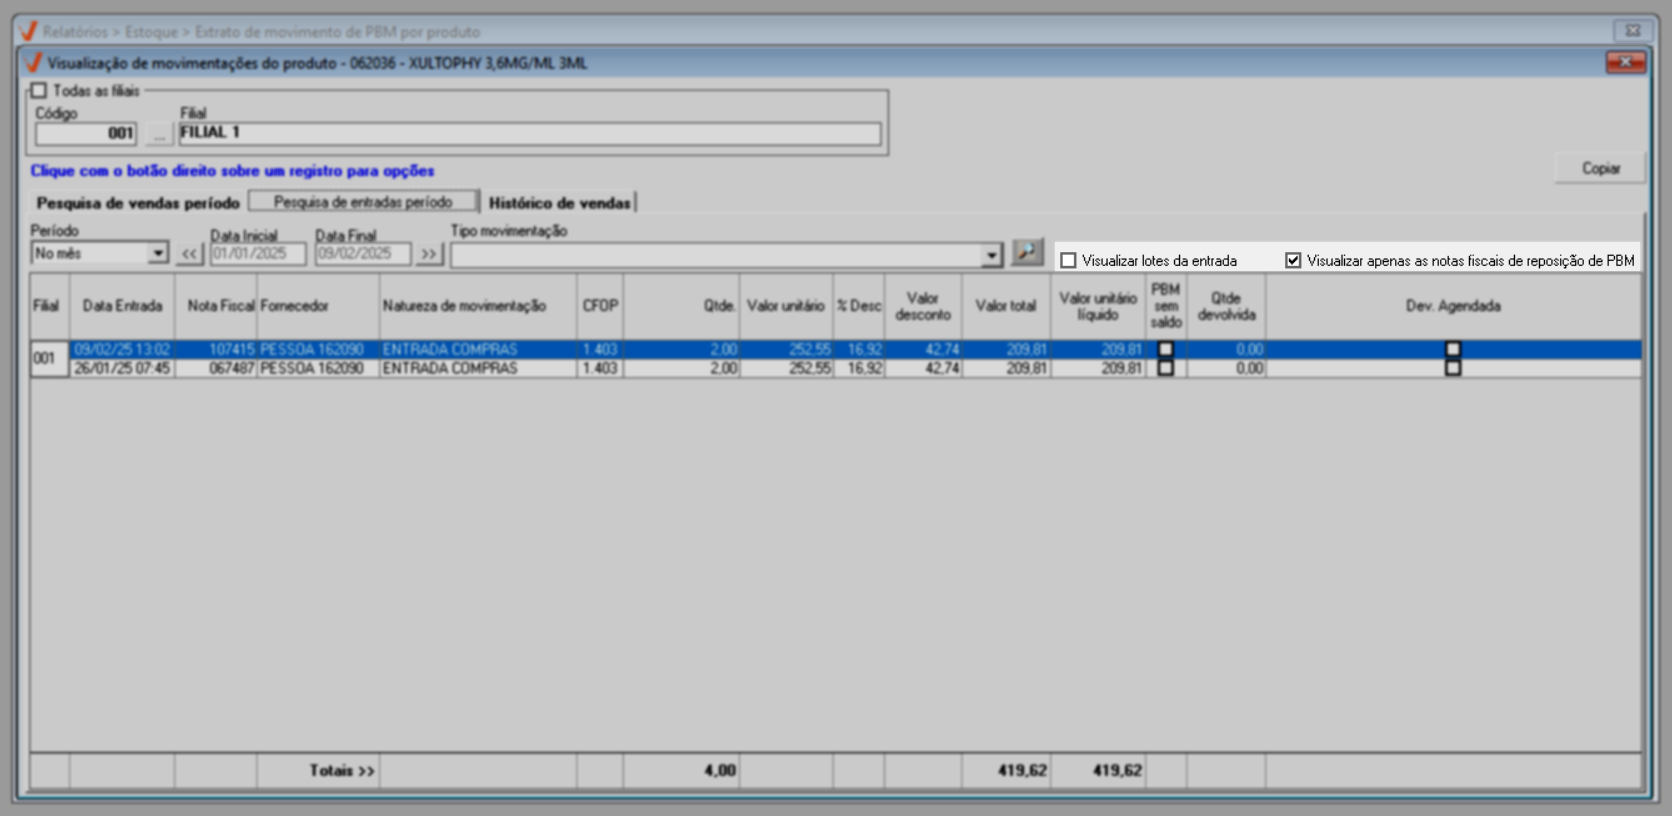This screenshot has width=1672, height=816.
Task: Open the Período dropdown
Action: point(158,254)
